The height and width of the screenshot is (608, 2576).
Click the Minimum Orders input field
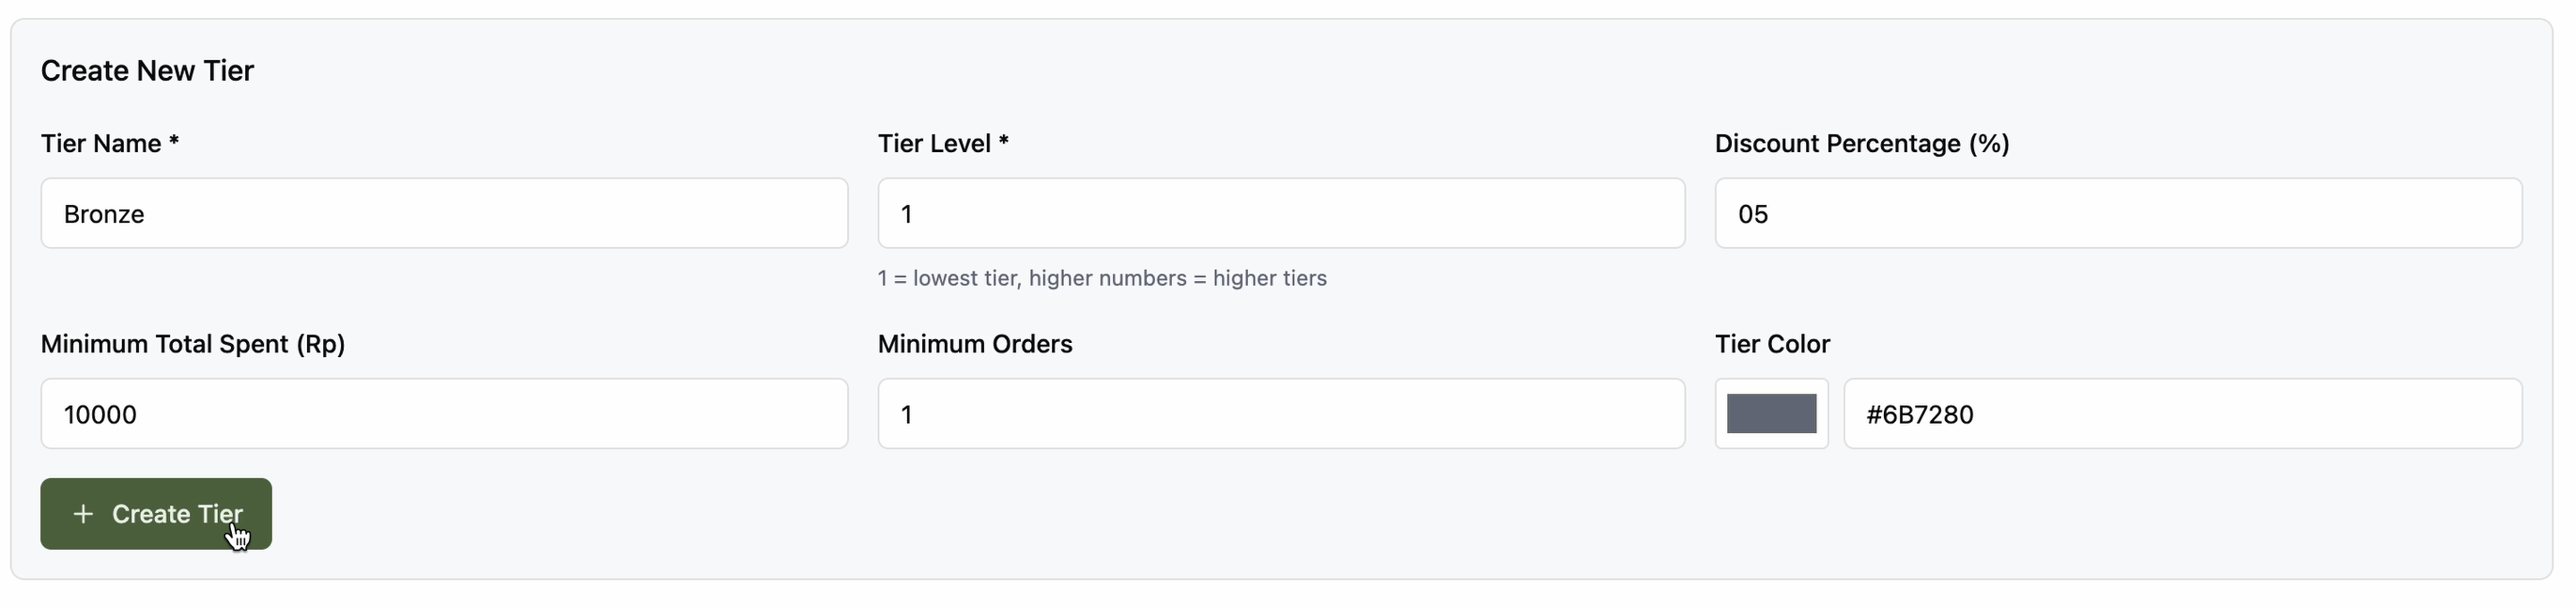[x=1281, y=414]
